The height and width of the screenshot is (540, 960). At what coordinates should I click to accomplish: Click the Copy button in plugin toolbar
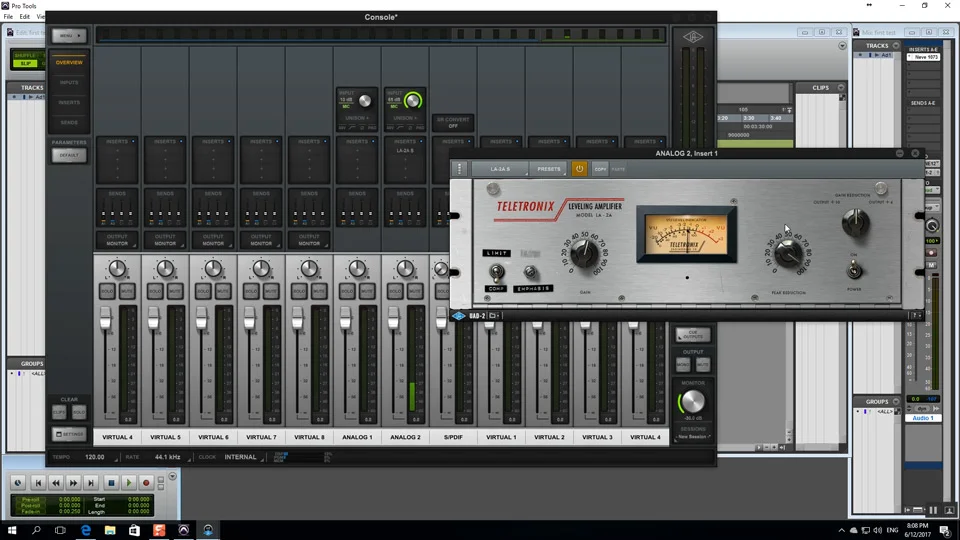(600, 169)
